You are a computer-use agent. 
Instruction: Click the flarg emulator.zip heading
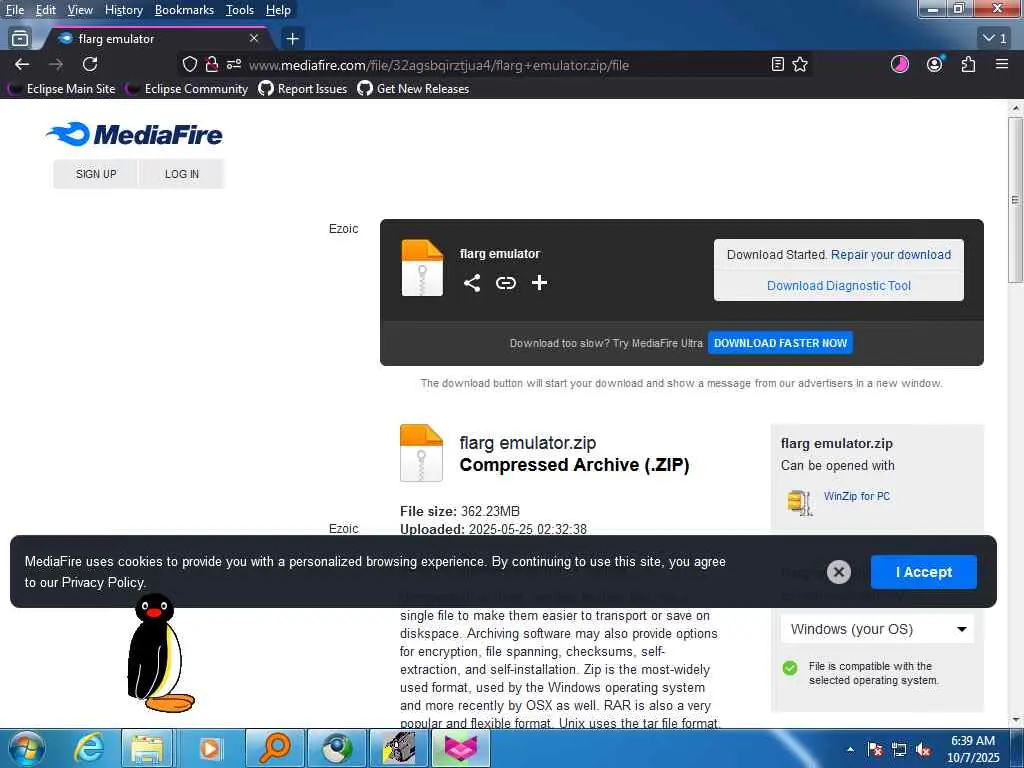click(x=528, y=443)
